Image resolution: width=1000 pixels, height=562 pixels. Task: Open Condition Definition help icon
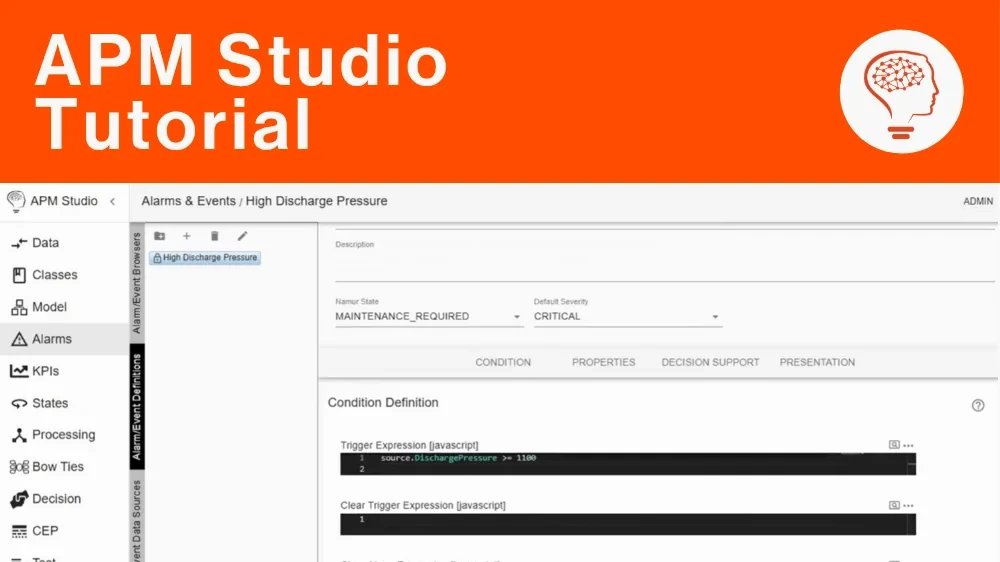978,405
